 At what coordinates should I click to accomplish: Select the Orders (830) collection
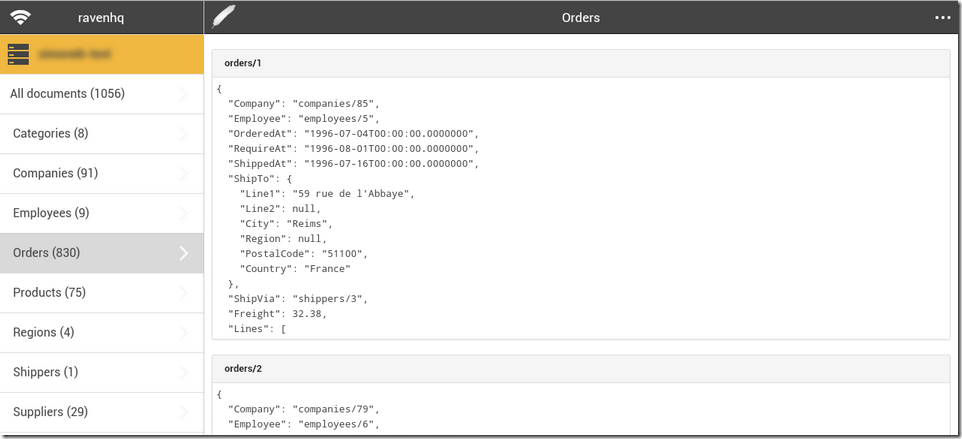pos(102,253)
